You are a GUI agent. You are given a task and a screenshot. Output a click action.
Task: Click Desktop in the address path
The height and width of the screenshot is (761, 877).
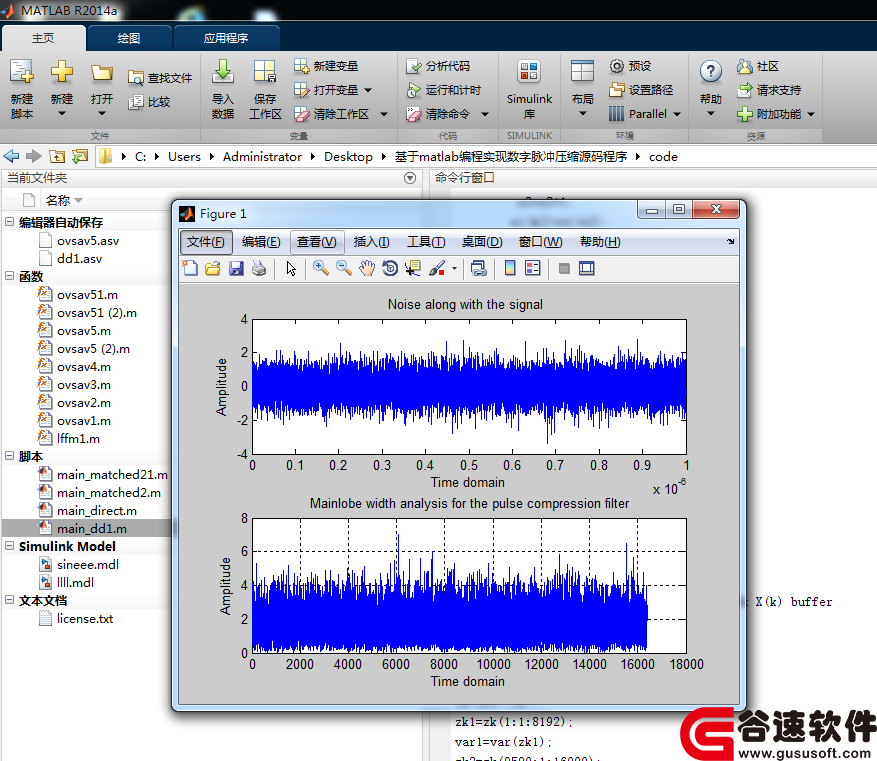pyautogui.click(x=348, y=157)
